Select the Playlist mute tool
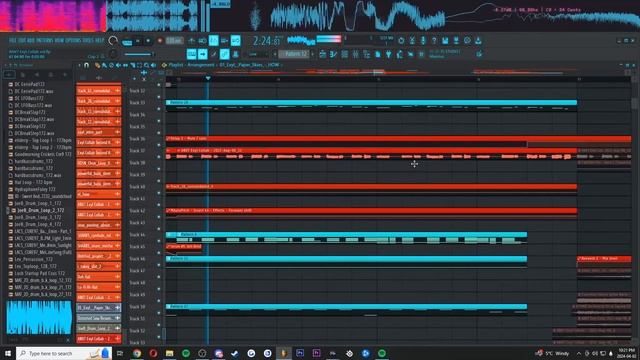Image resolution: width=640 pixels, height=360 pixels. (x=118, y=65)
